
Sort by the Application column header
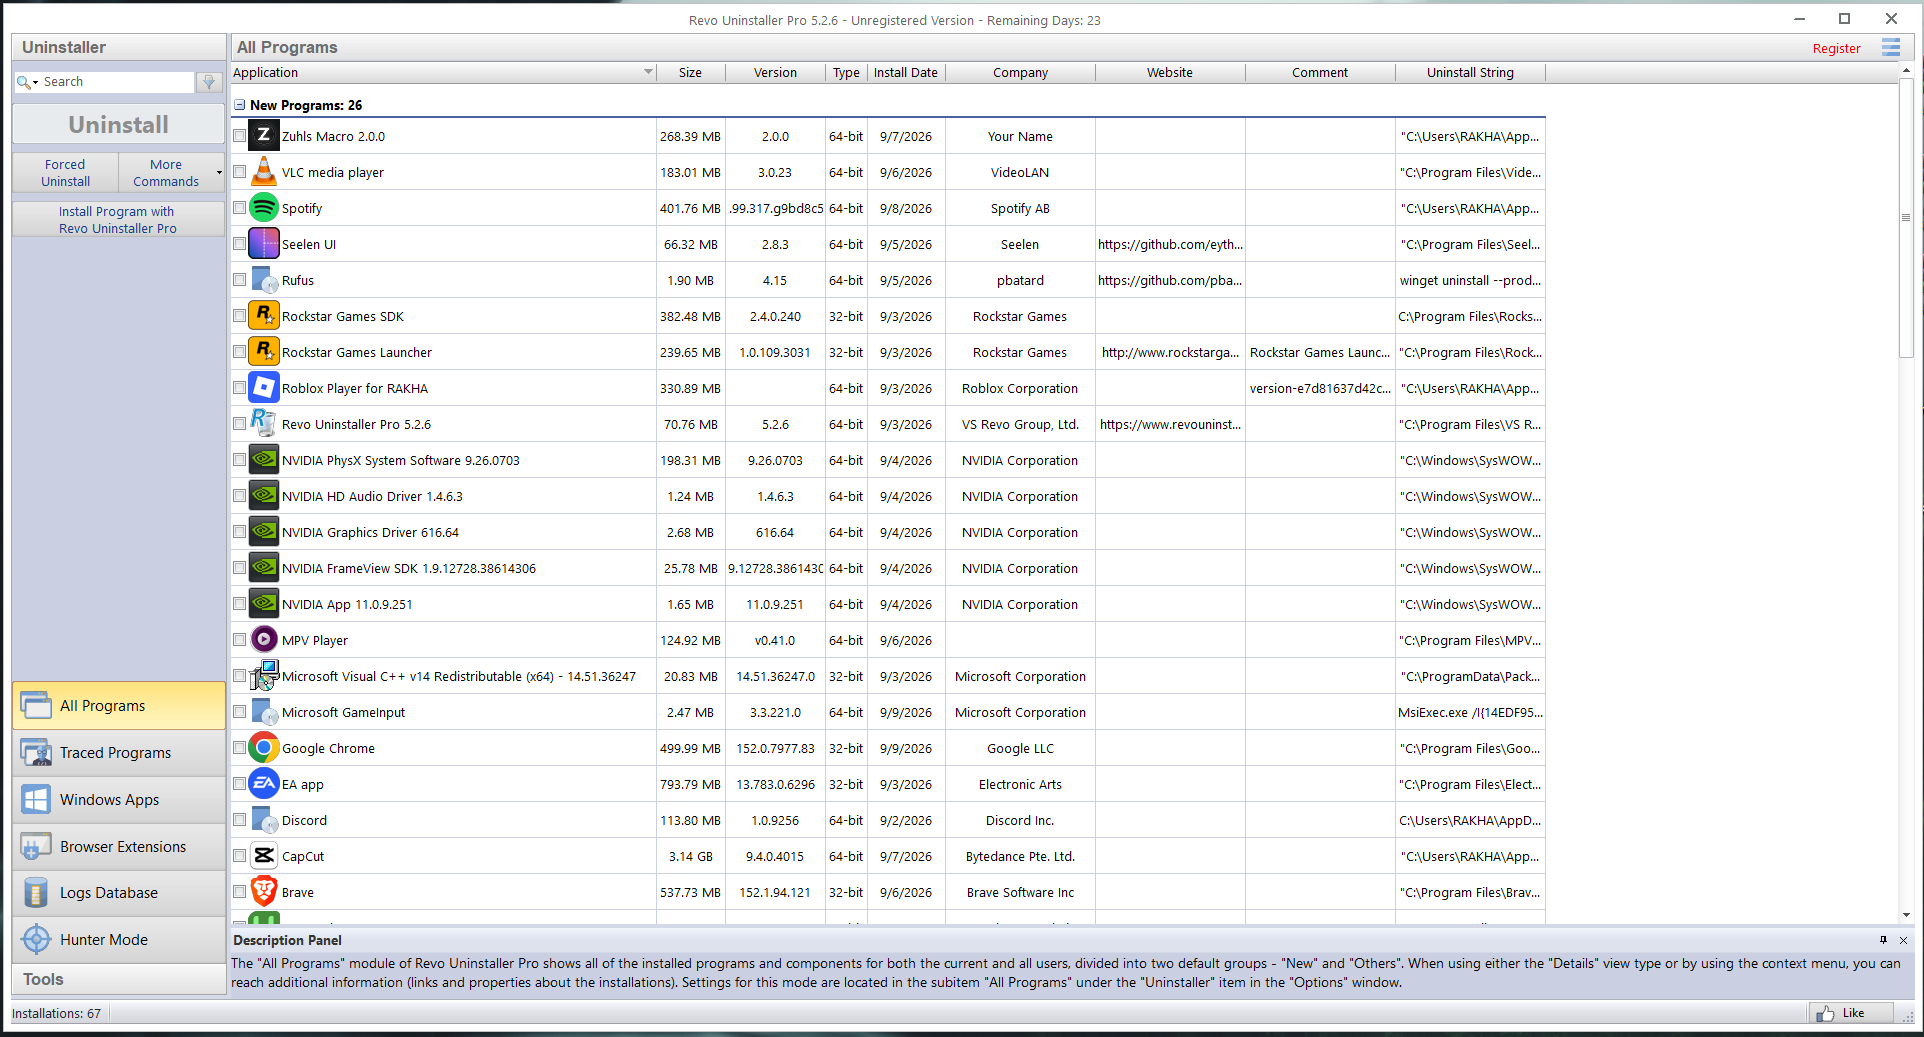[x=443, y=73]
